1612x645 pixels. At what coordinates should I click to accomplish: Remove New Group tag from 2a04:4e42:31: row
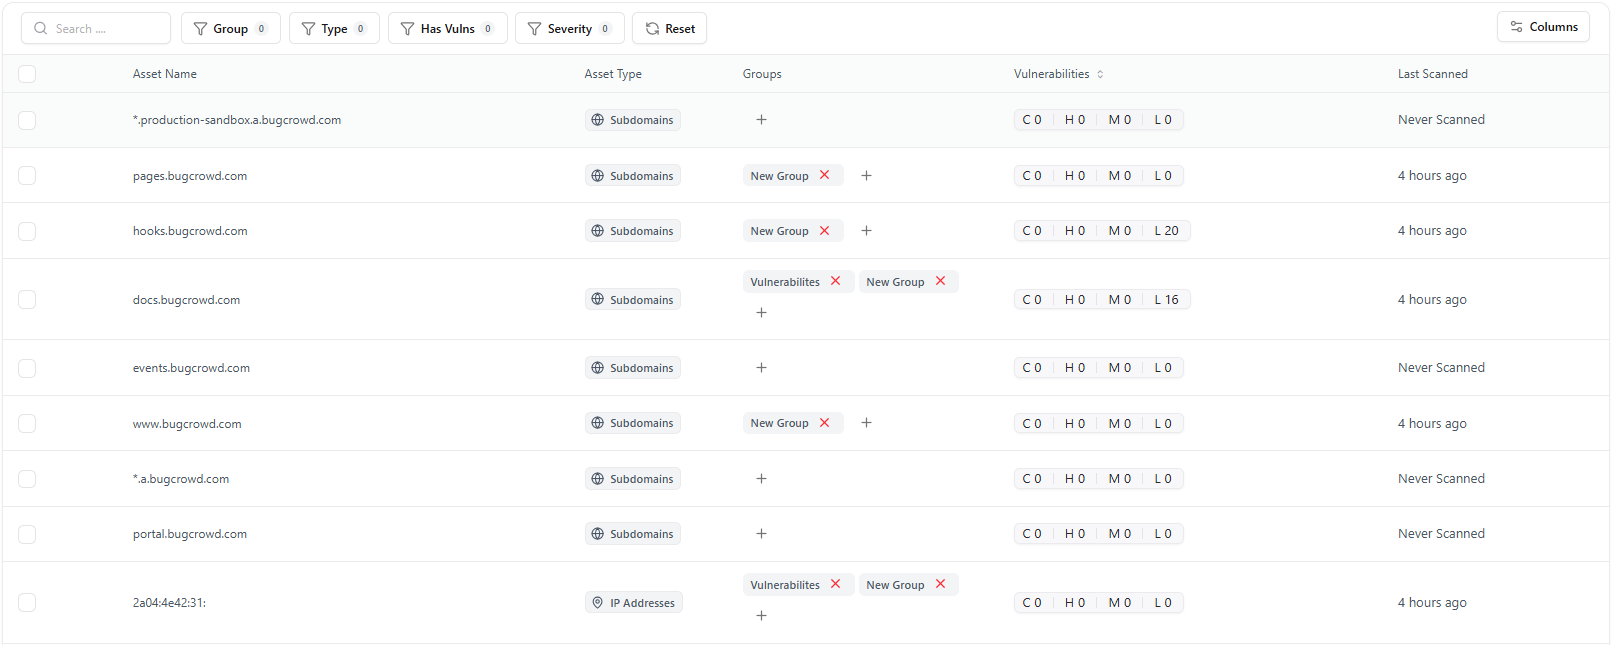pos(941,584)
